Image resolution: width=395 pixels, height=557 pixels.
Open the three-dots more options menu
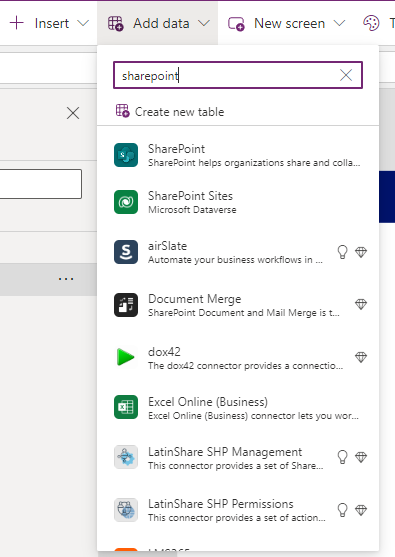tap(66, 279)
